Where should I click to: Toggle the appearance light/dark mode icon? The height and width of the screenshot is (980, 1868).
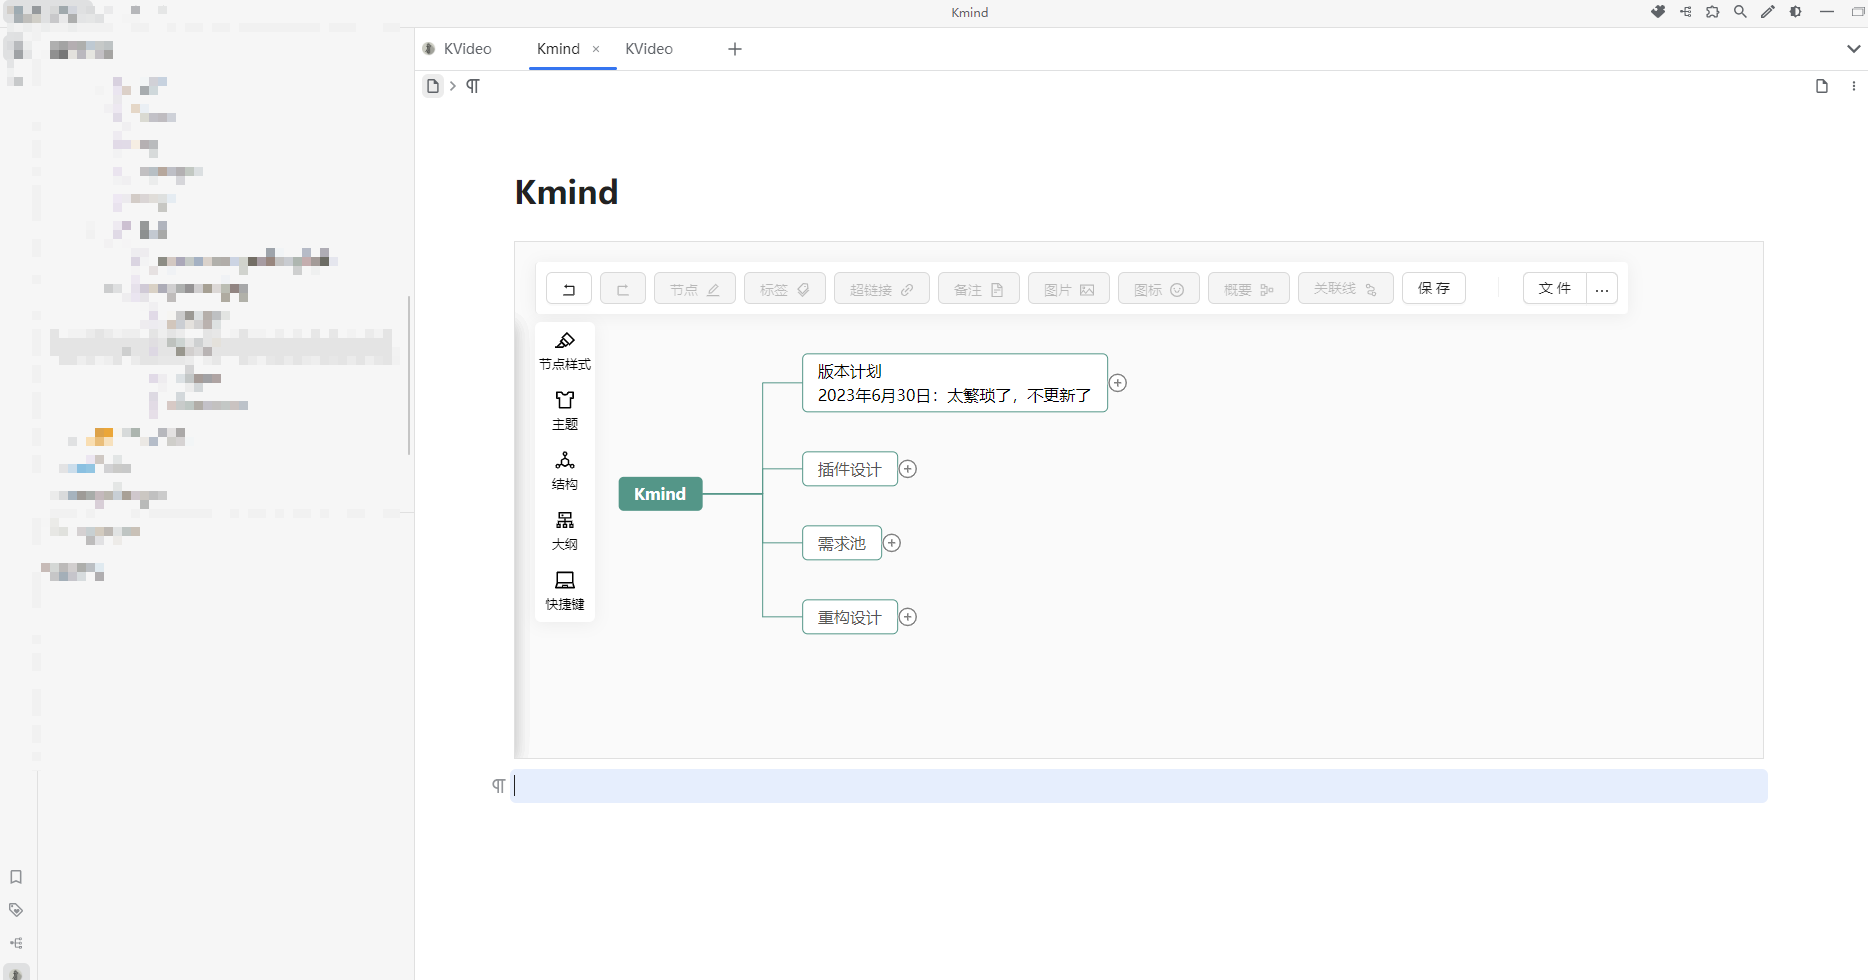tap(1796, 12)
